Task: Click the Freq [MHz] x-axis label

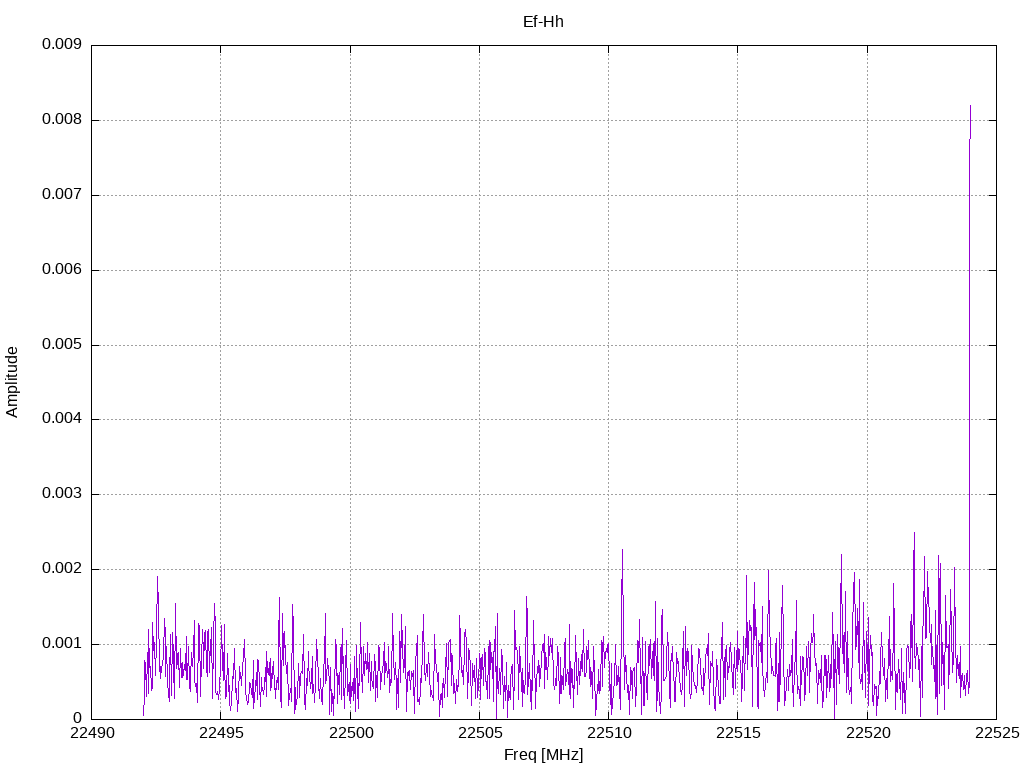Action: point(543,754)
